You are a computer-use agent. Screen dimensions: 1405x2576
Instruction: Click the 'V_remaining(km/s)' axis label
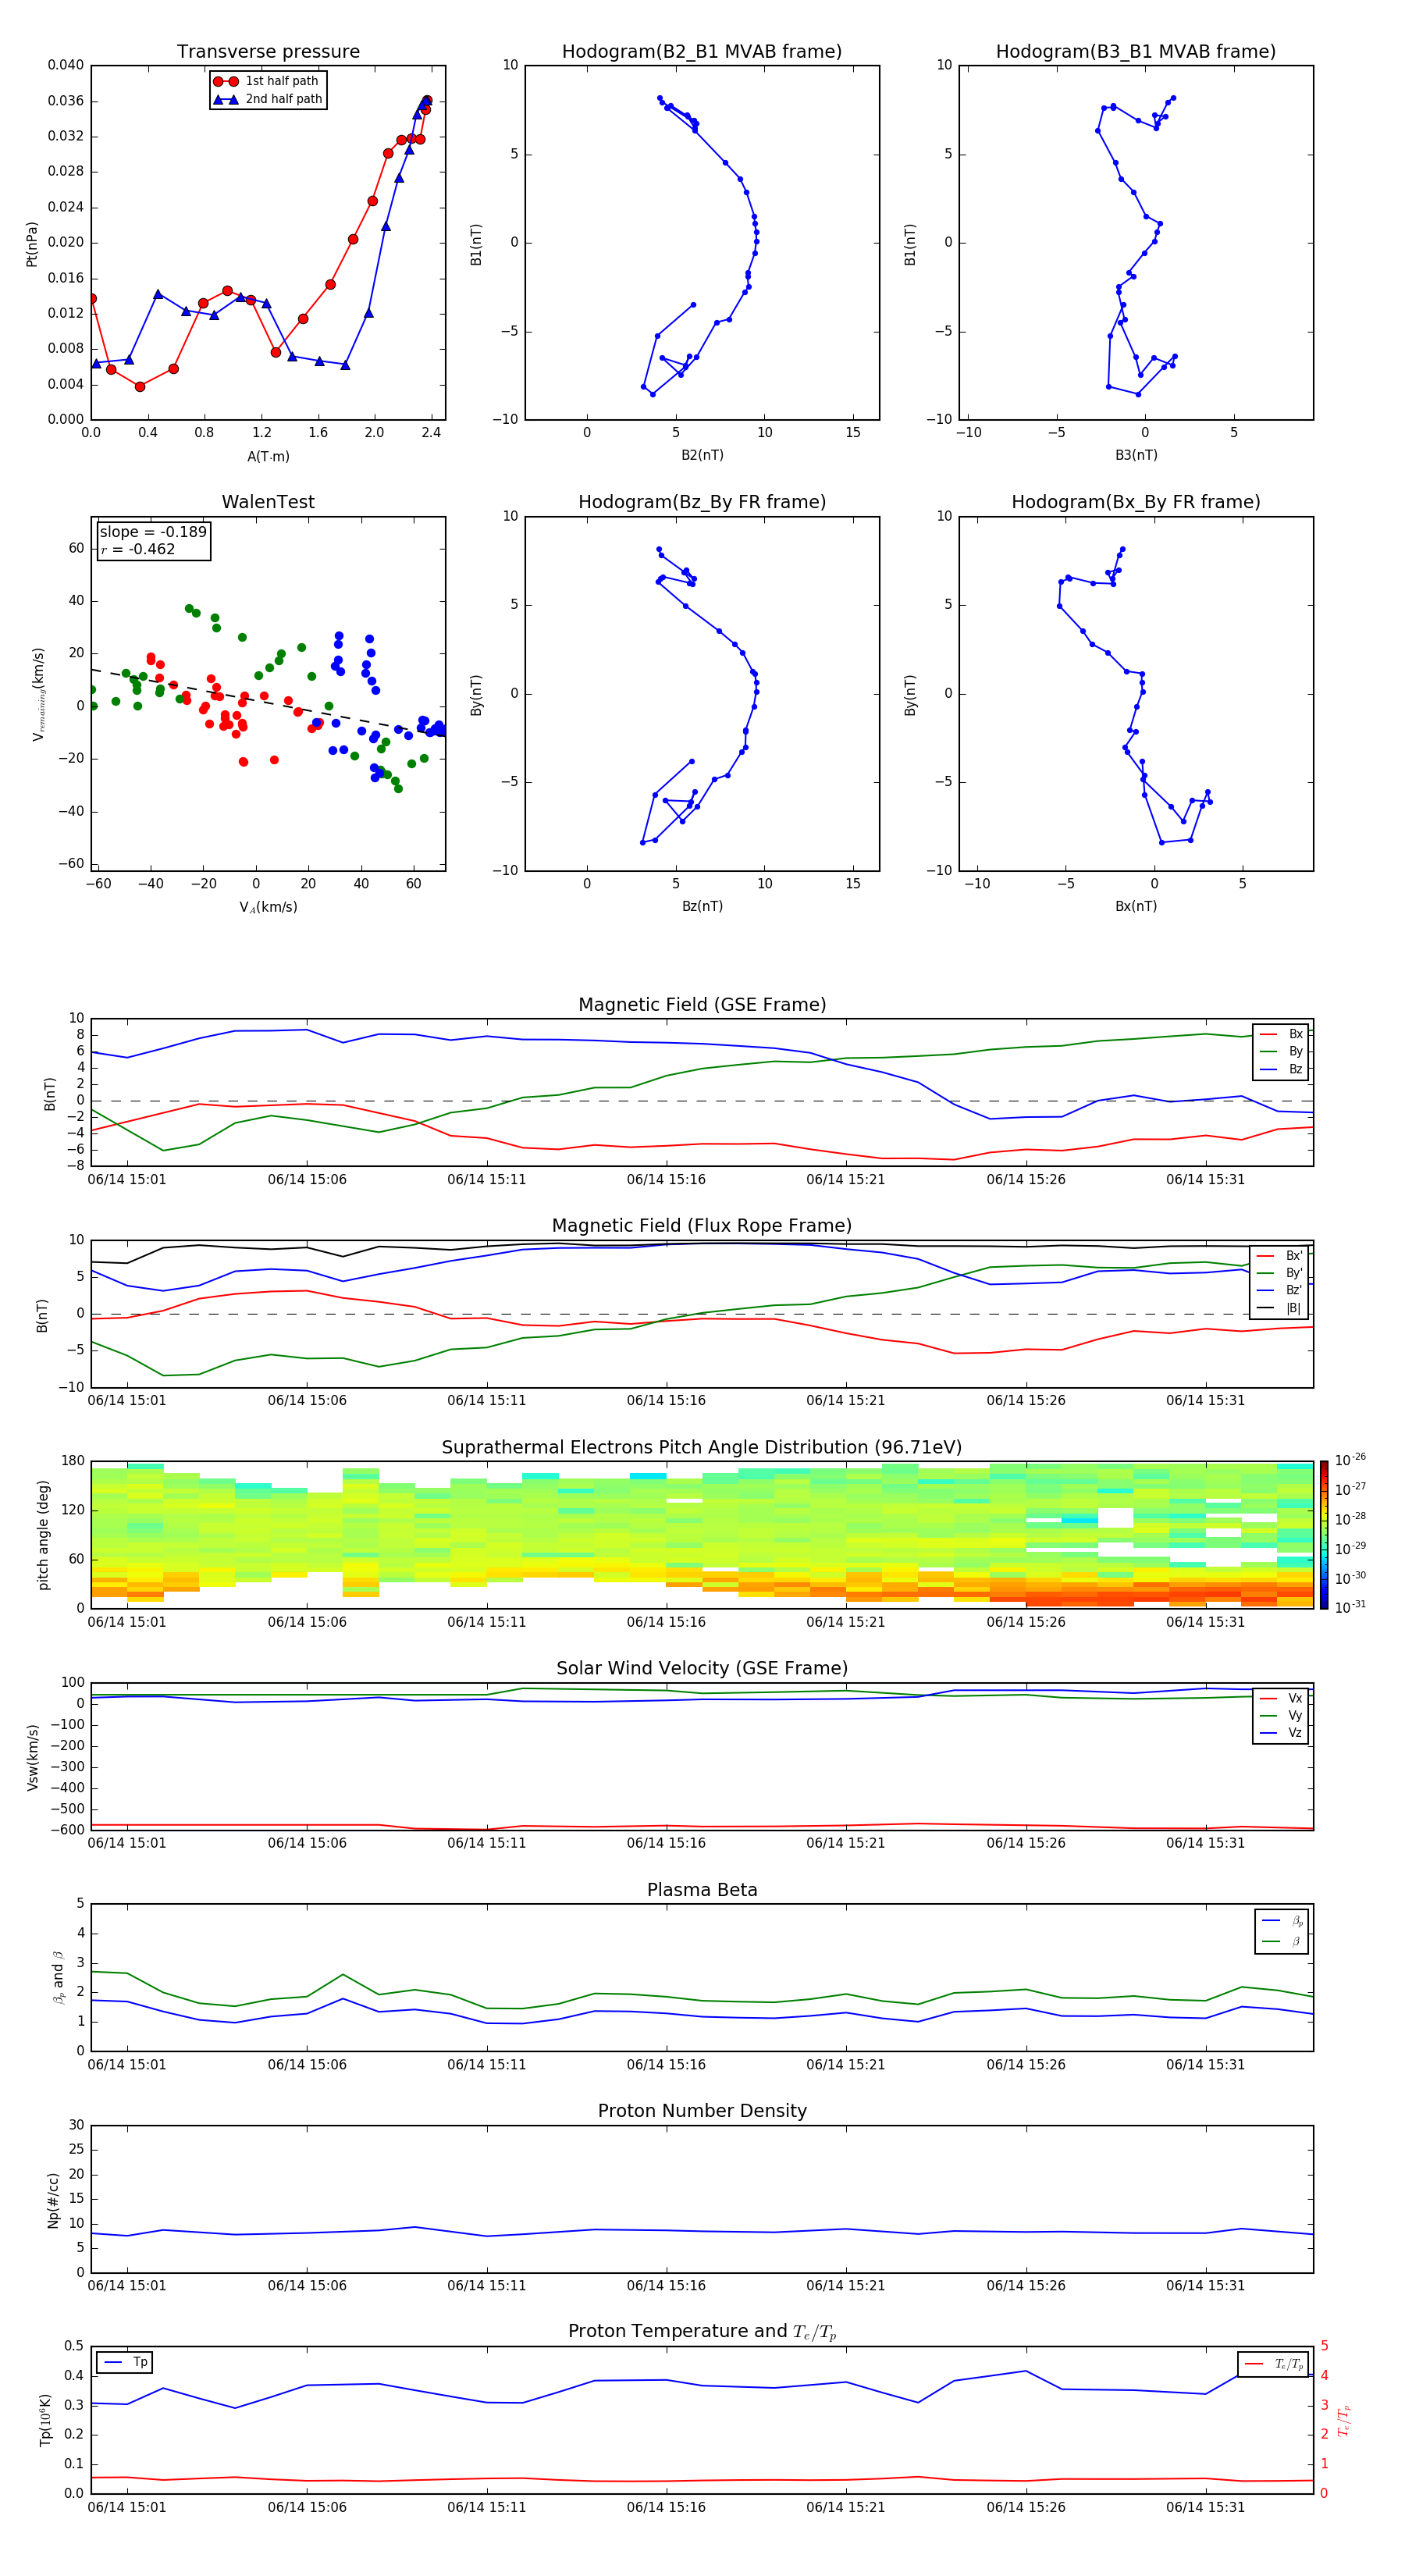point(38,694)
